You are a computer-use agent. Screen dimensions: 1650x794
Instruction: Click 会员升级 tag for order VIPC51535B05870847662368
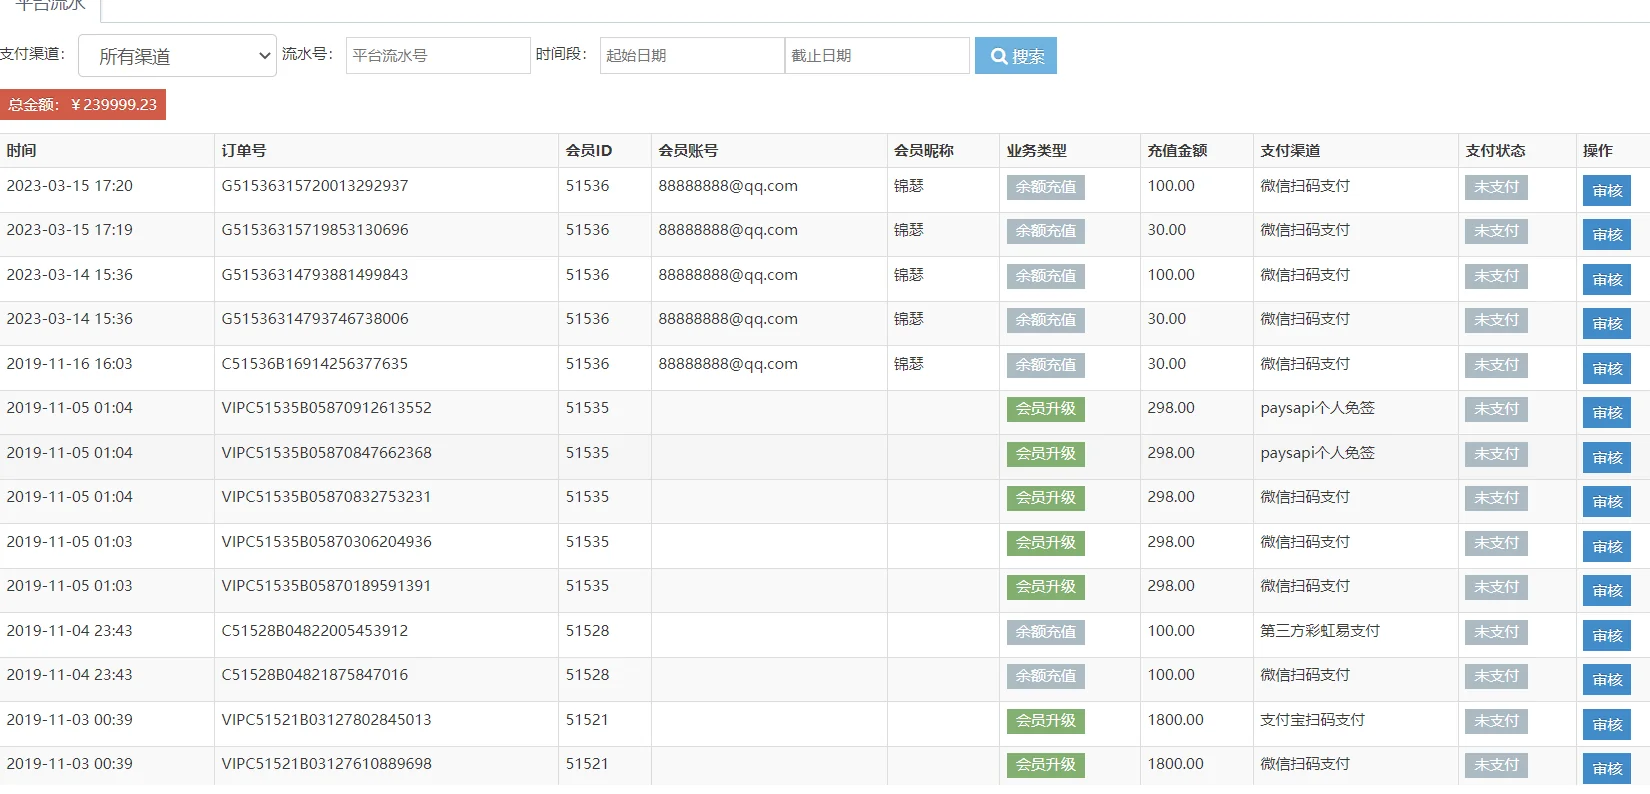click(1045, 454)
